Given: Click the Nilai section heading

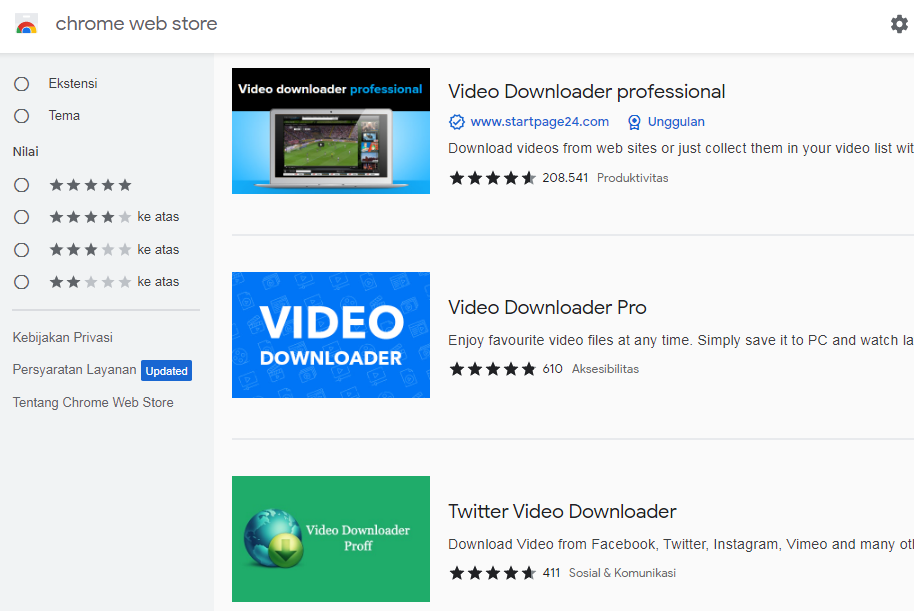Looking at the screenshot, I should click(26, 152).
